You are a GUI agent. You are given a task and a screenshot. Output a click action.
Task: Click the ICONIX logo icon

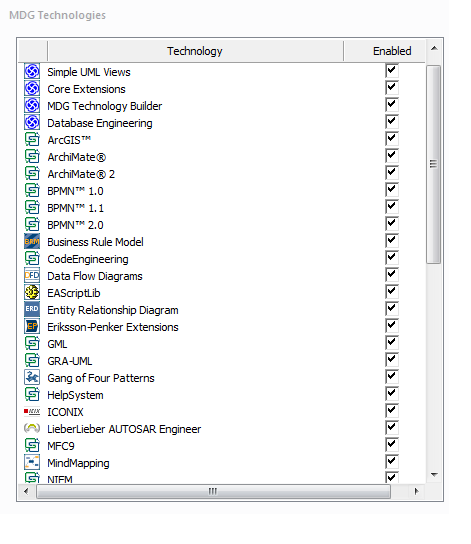tap(32, 411)
